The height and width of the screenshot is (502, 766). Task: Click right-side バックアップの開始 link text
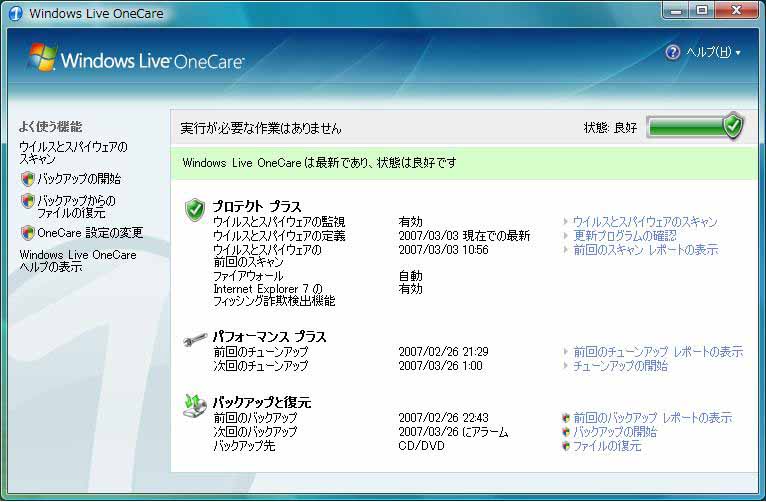pos(615,432)
